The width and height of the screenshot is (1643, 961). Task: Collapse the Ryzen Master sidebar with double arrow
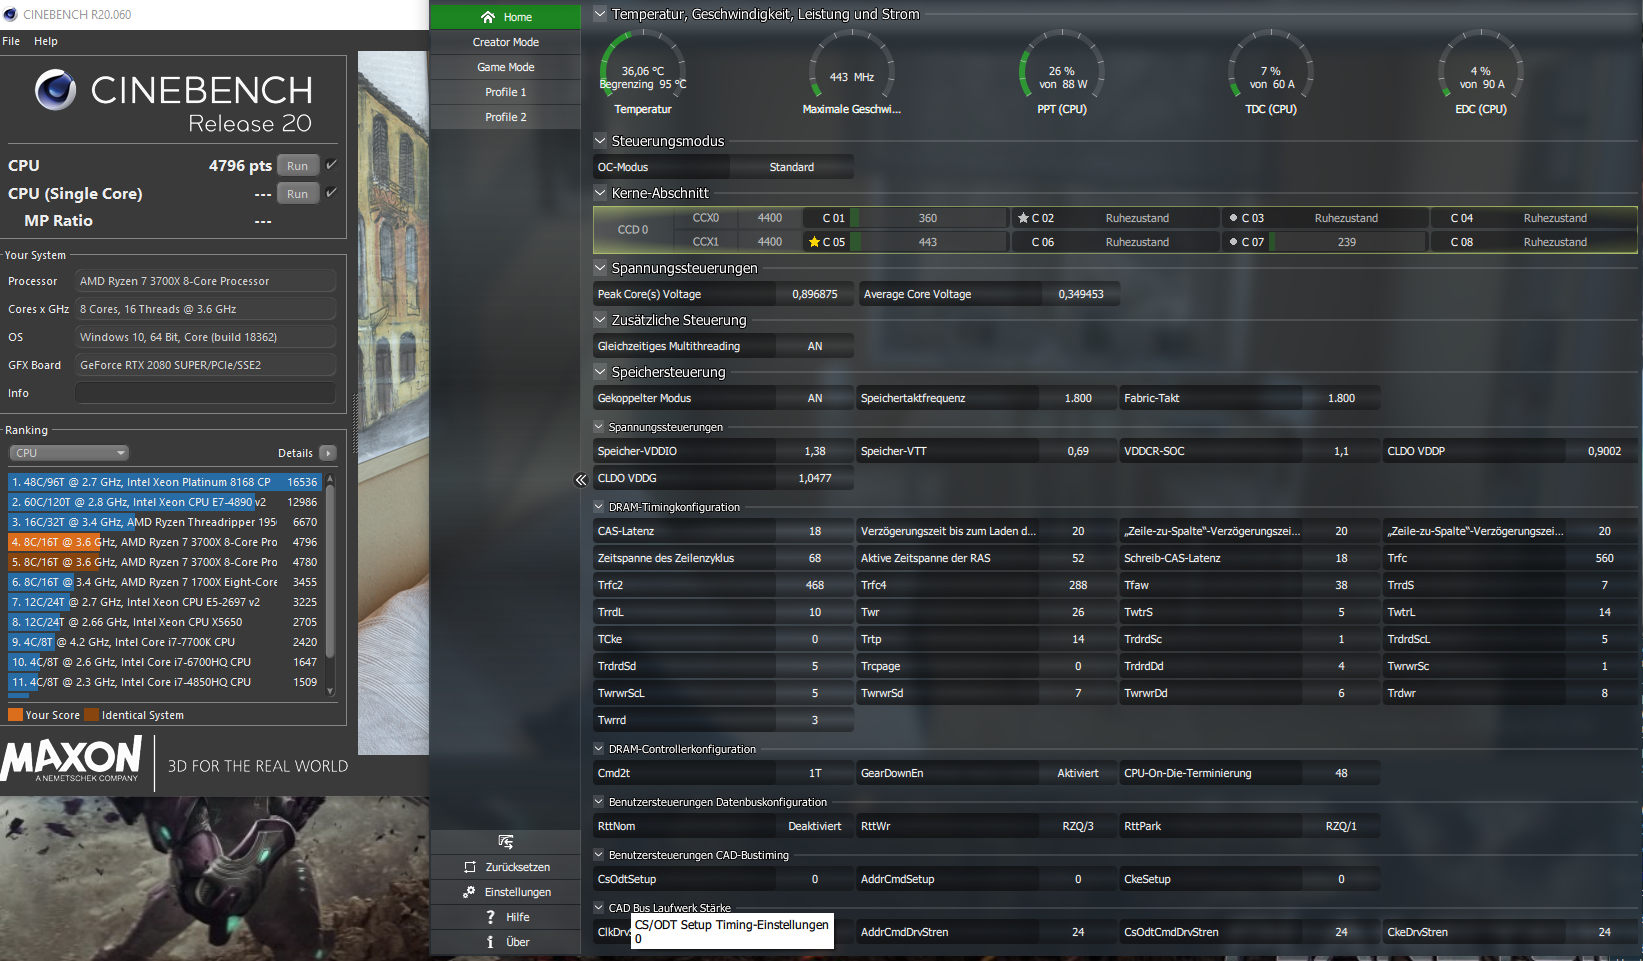(x=581, y=480)
